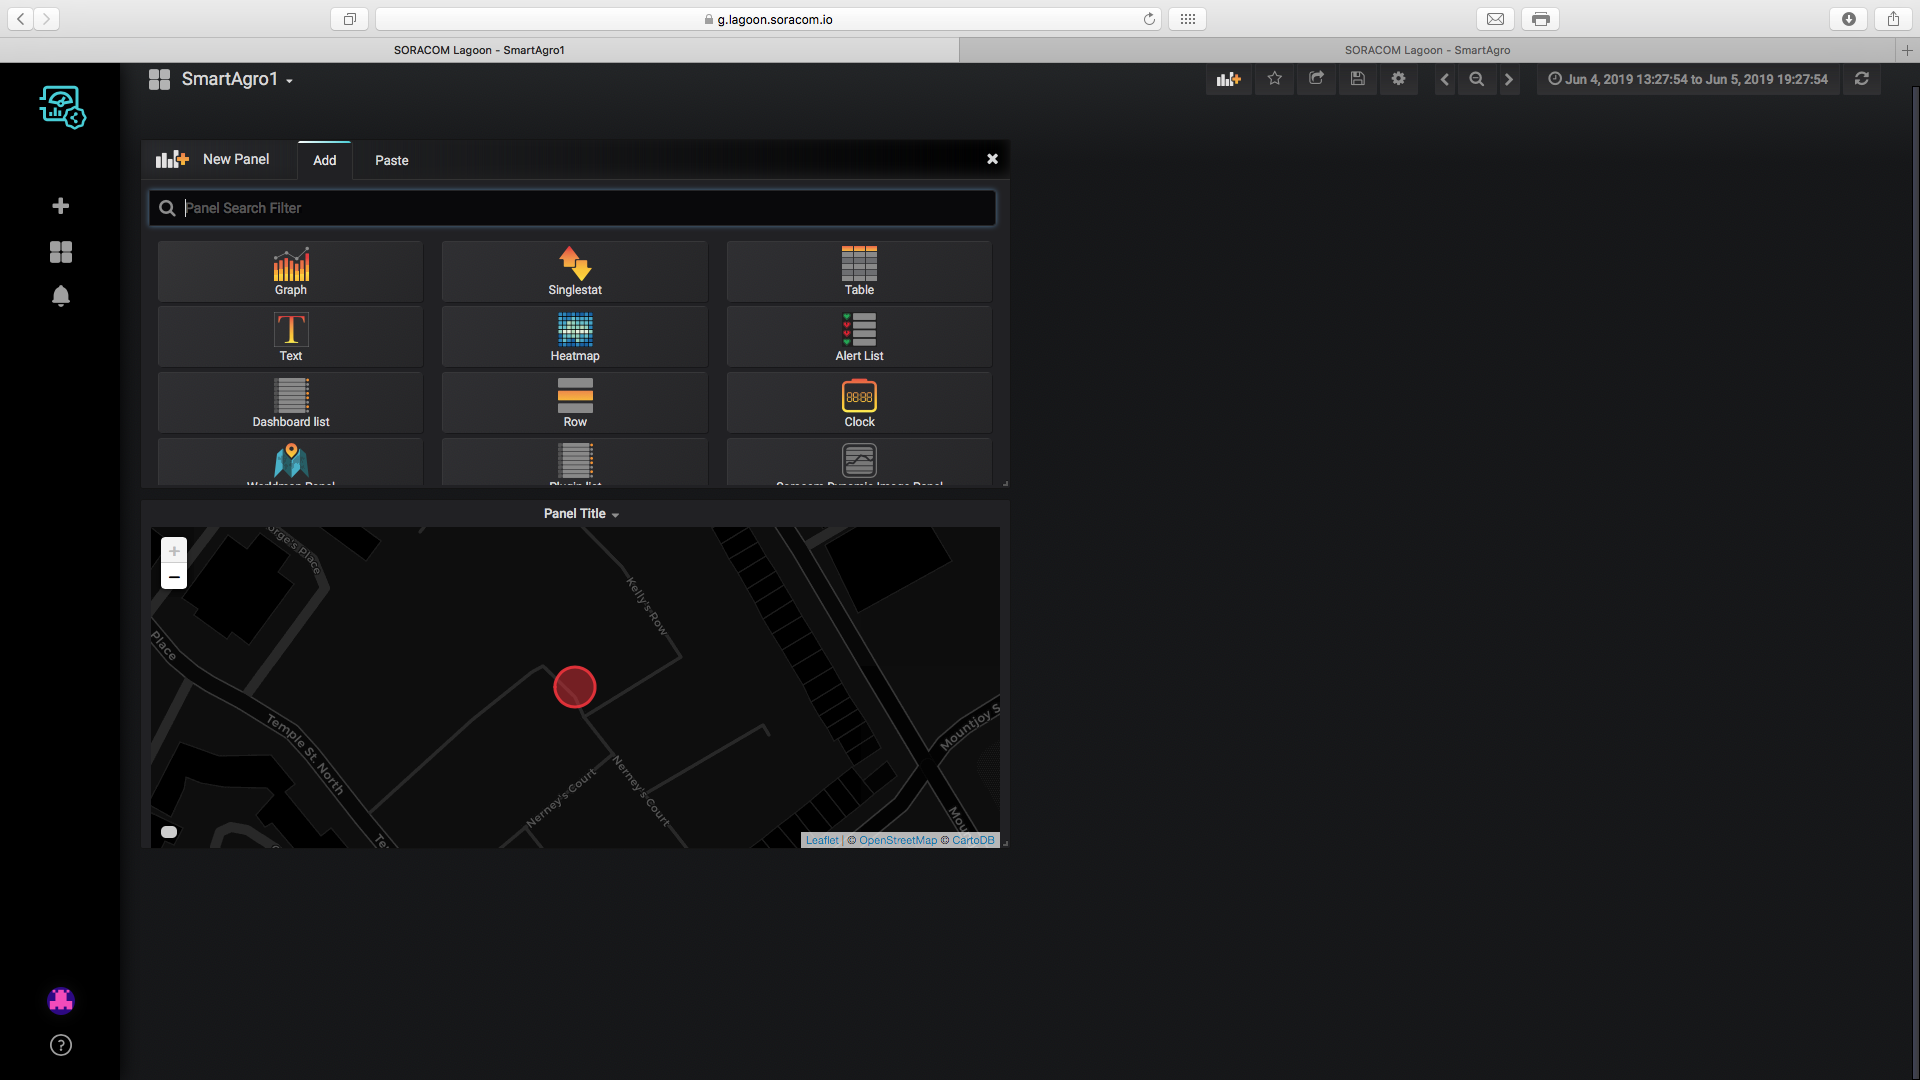The image size is (1920, 1080).
Task: Save the dashboard with disk icon
Action: pos(1357,79)
